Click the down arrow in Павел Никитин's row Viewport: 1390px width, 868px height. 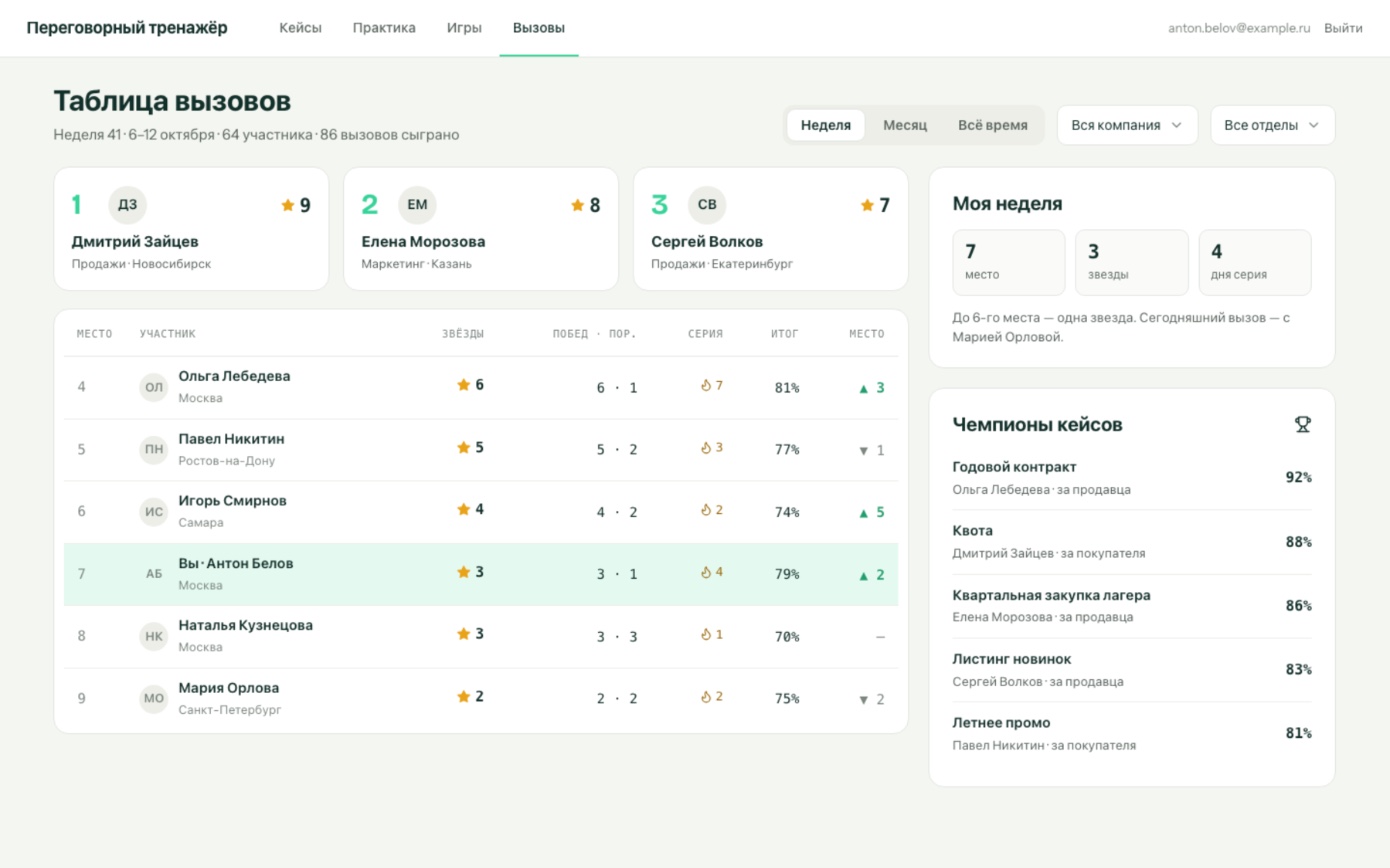point(863,451)
